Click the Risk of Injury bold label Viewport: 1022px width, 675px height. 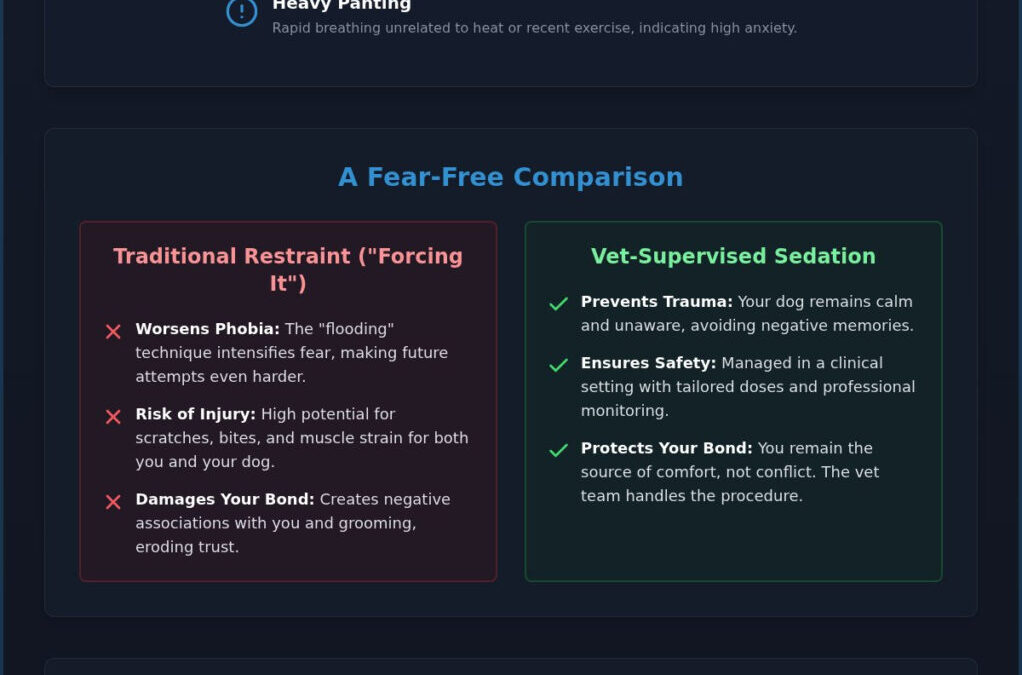click(x=196, y=414)
